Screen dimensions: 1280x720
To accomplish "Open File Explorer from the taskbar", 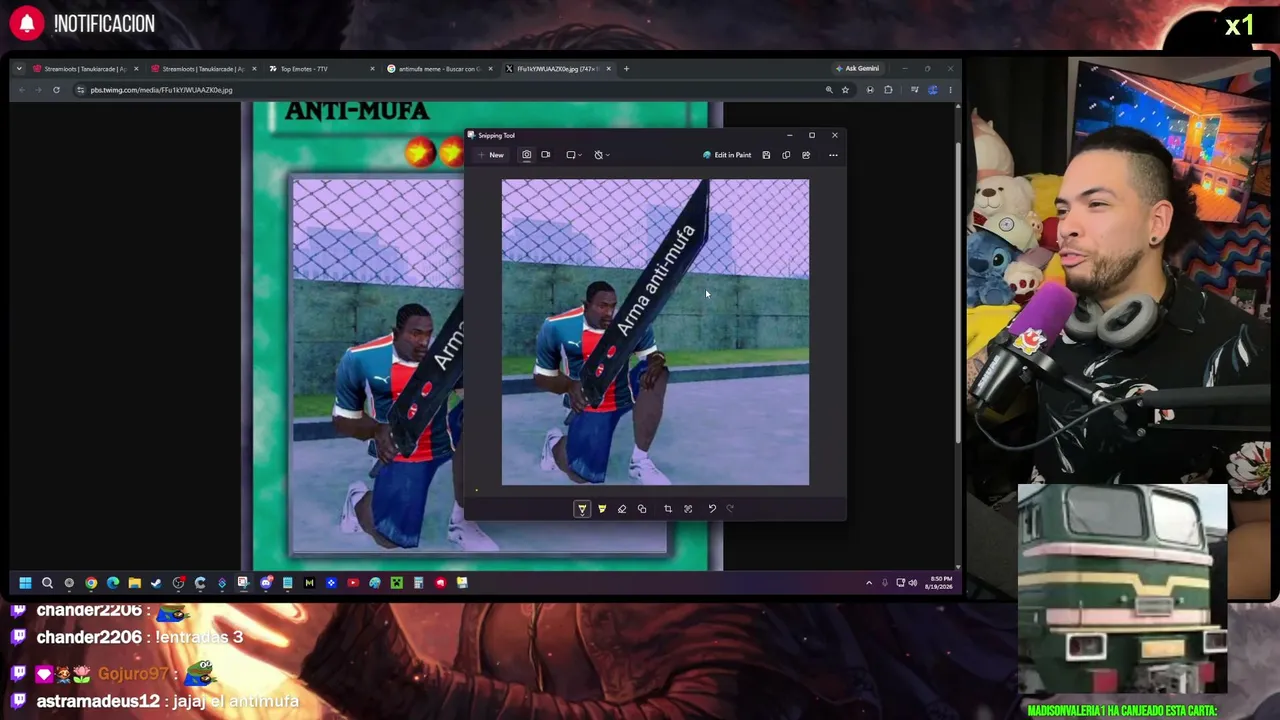I will tap(134, 583).
